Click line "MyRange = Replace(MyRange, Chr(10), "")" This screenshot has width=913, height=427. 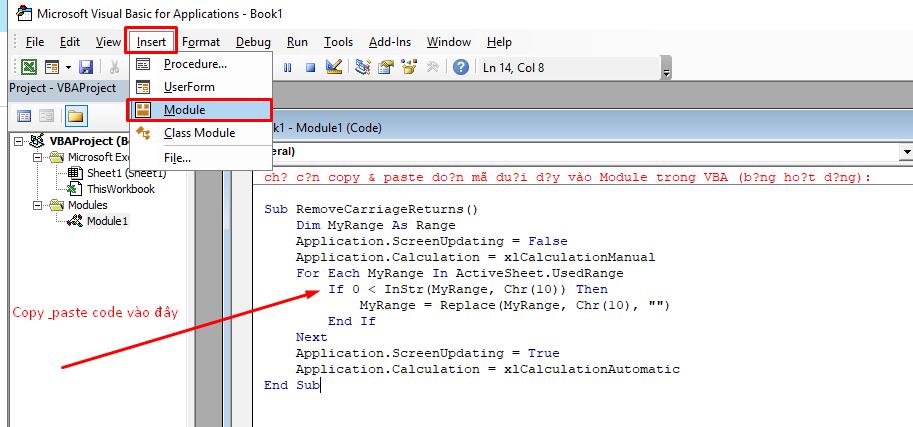515,305
